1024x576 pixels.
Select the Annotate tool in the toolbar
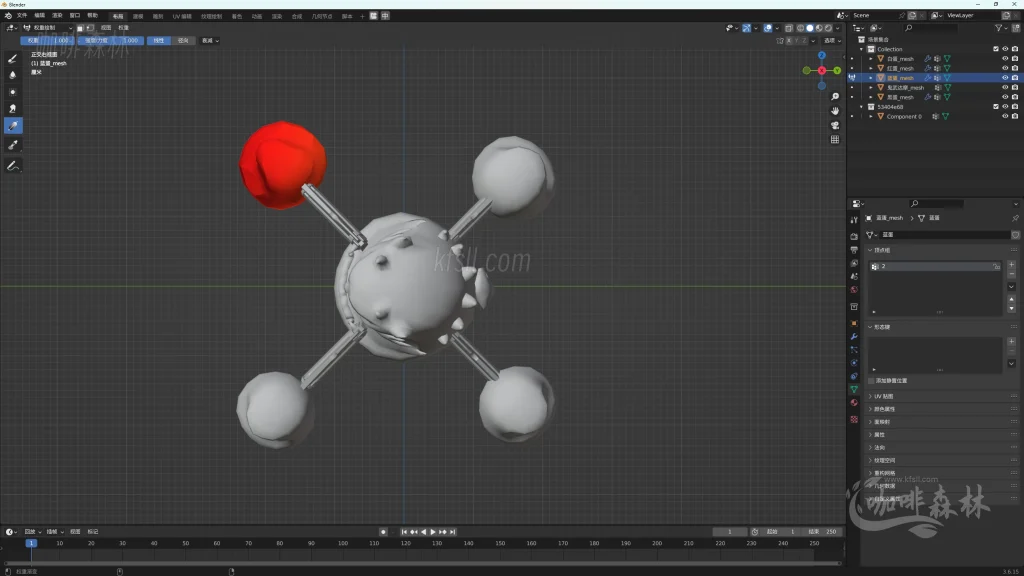[13, 165]
